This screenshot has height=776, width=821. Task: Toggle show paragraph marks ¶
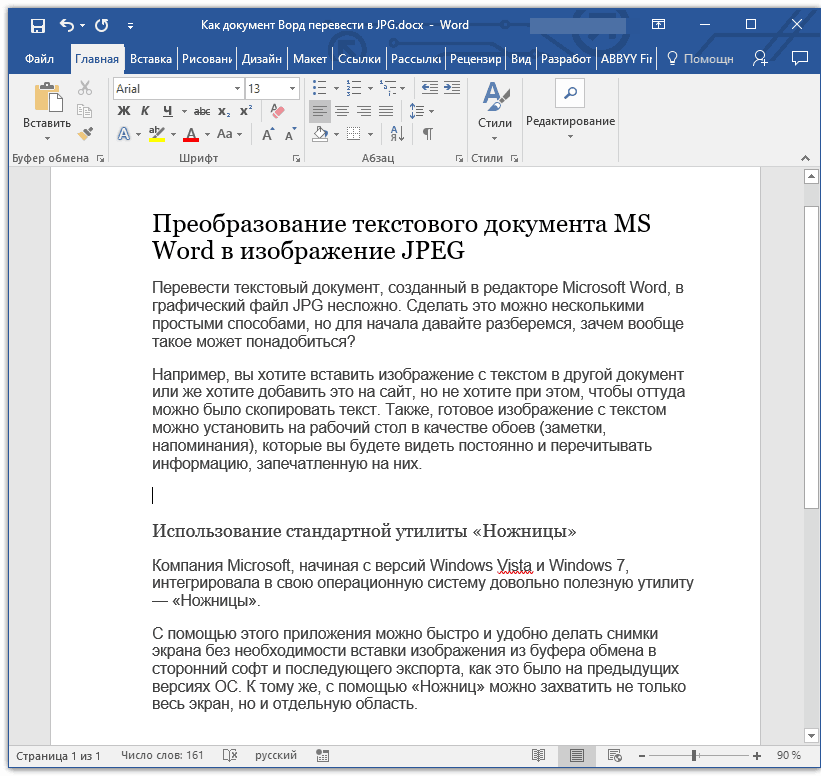pos(428,134)
